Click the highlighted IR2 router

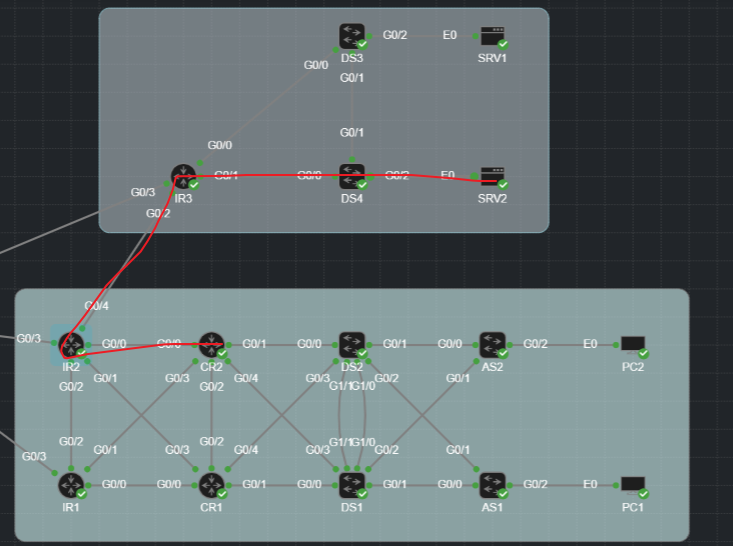coord(71,345)
